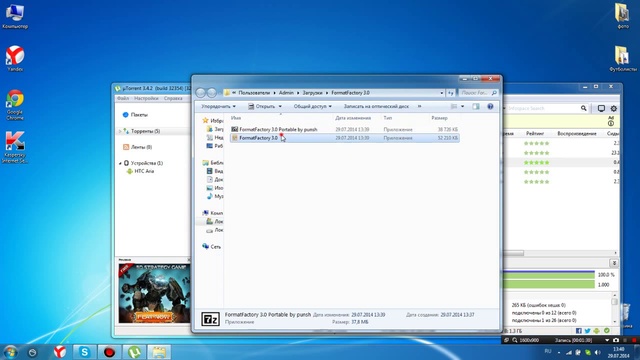Screen dimensions: 640x360
Task: Click Explorer forward navigation button
Action: (211, 93)
